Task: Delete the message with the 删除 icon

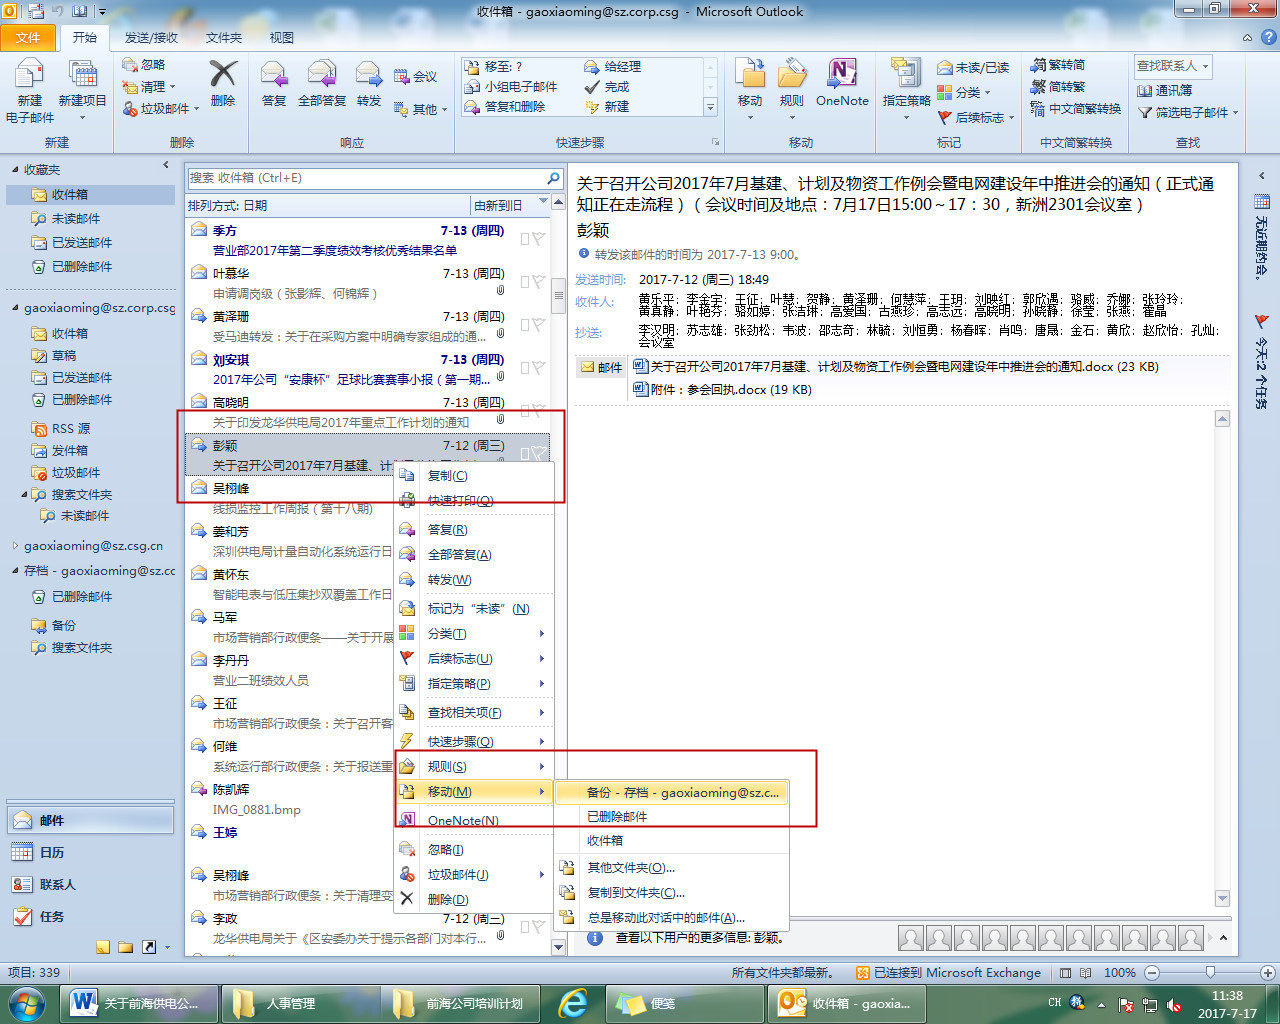Action: 222,85
